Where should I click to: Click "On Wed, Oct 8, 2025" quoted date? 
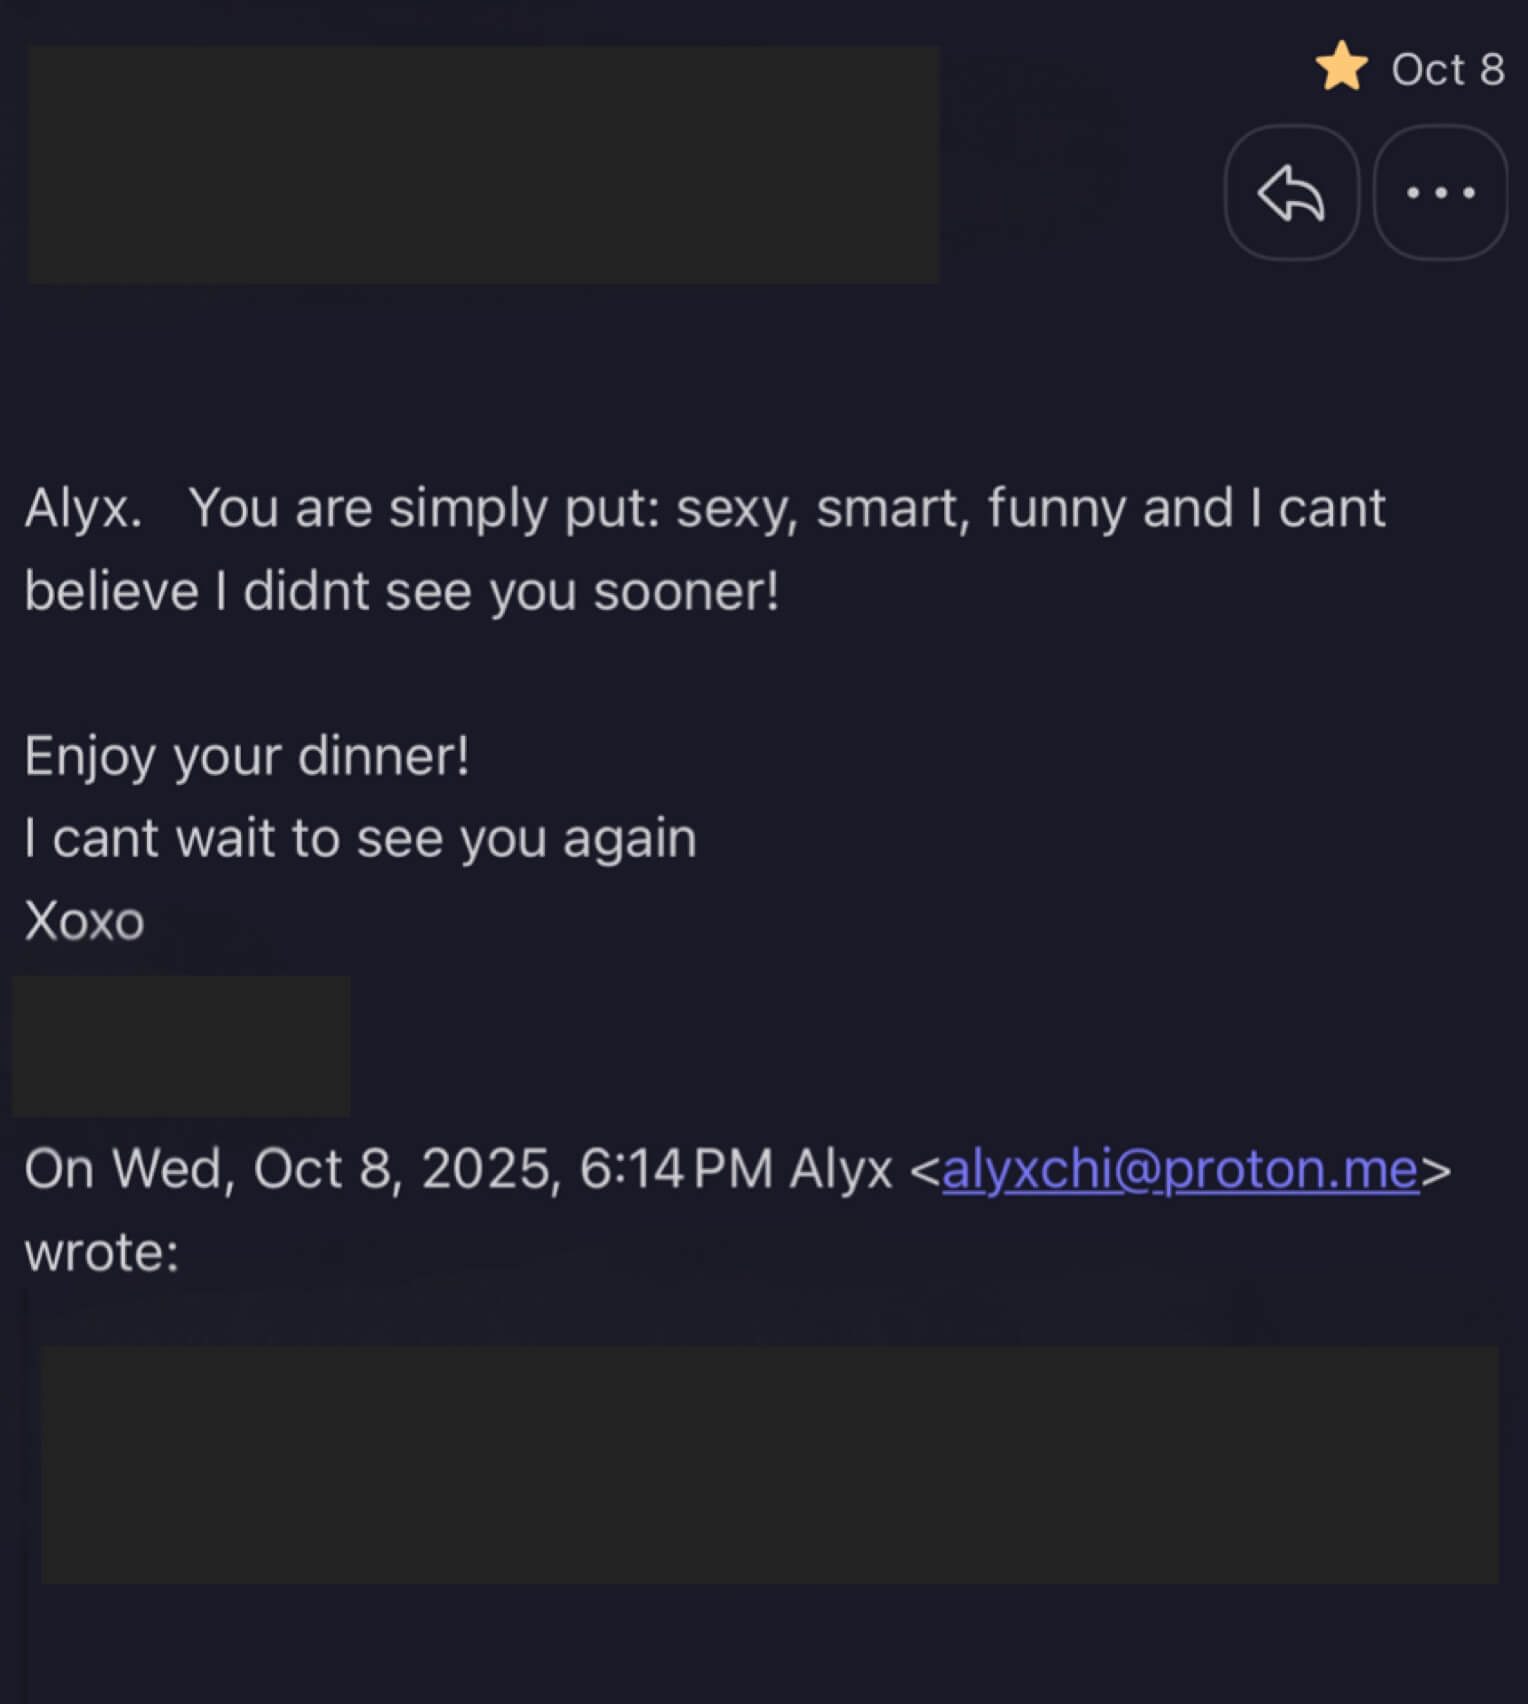(x=287, y=1168)
